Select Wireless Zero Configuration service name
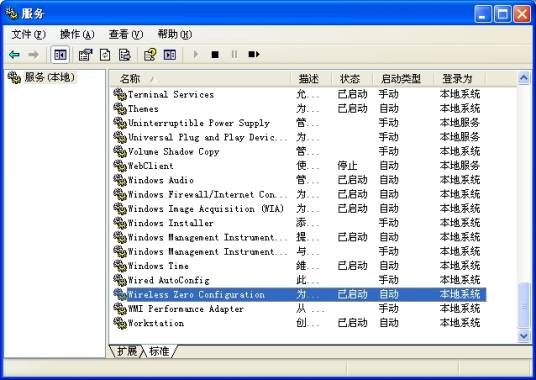 coord(196,295)
